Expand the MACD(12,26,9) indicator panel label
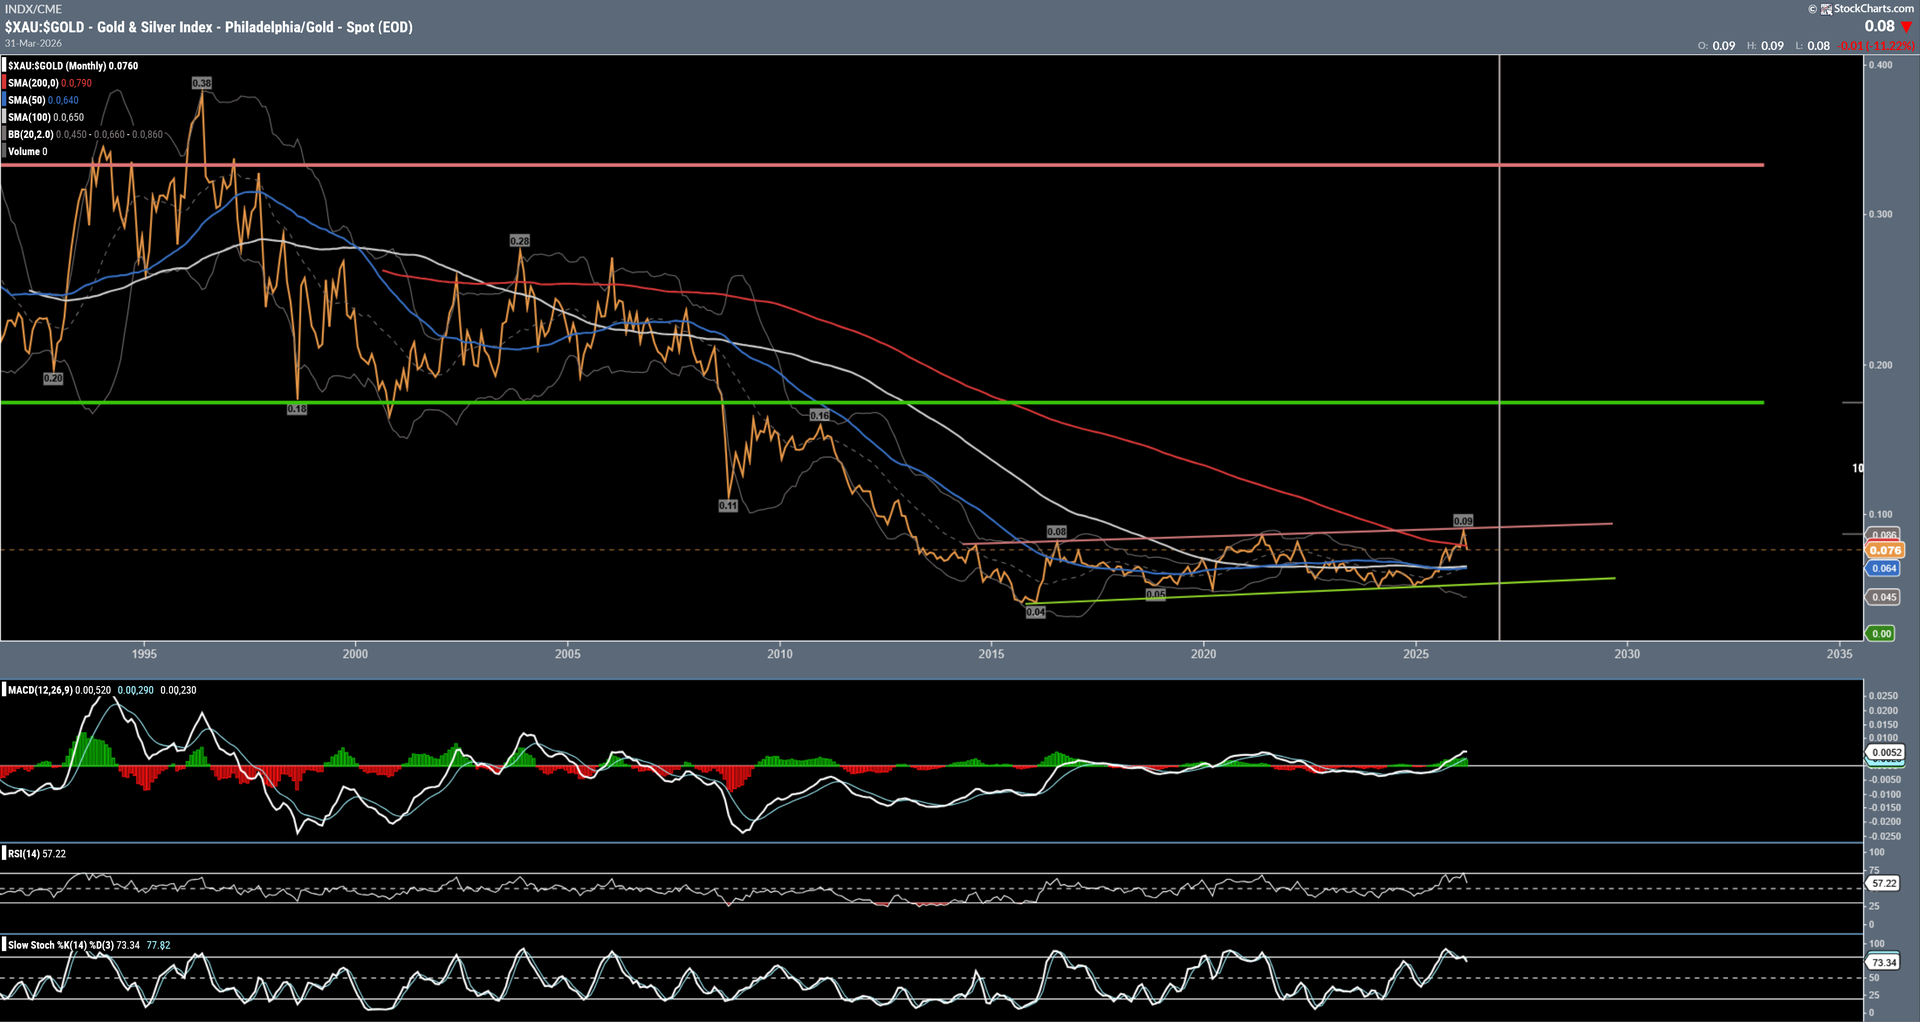This screenshot has width=1920, height=1022. tap(40, 690)
